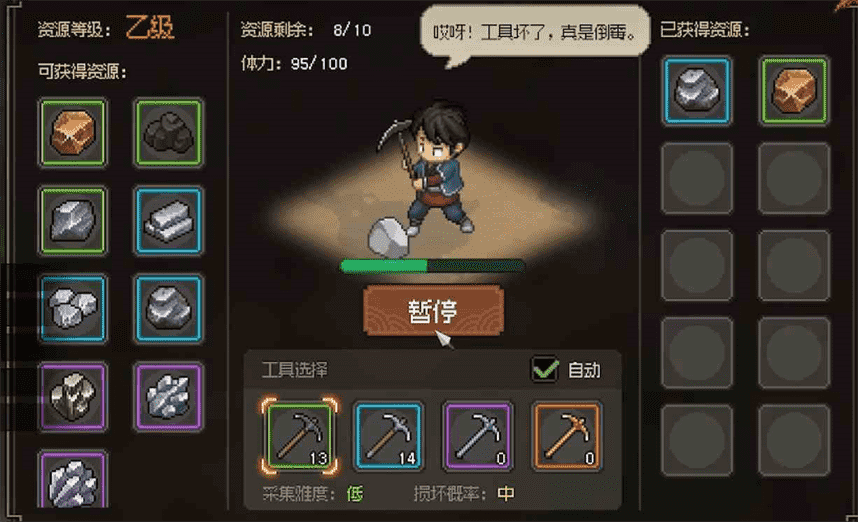Click the black coal resource icon
The image size is (858, 522).
169,132
